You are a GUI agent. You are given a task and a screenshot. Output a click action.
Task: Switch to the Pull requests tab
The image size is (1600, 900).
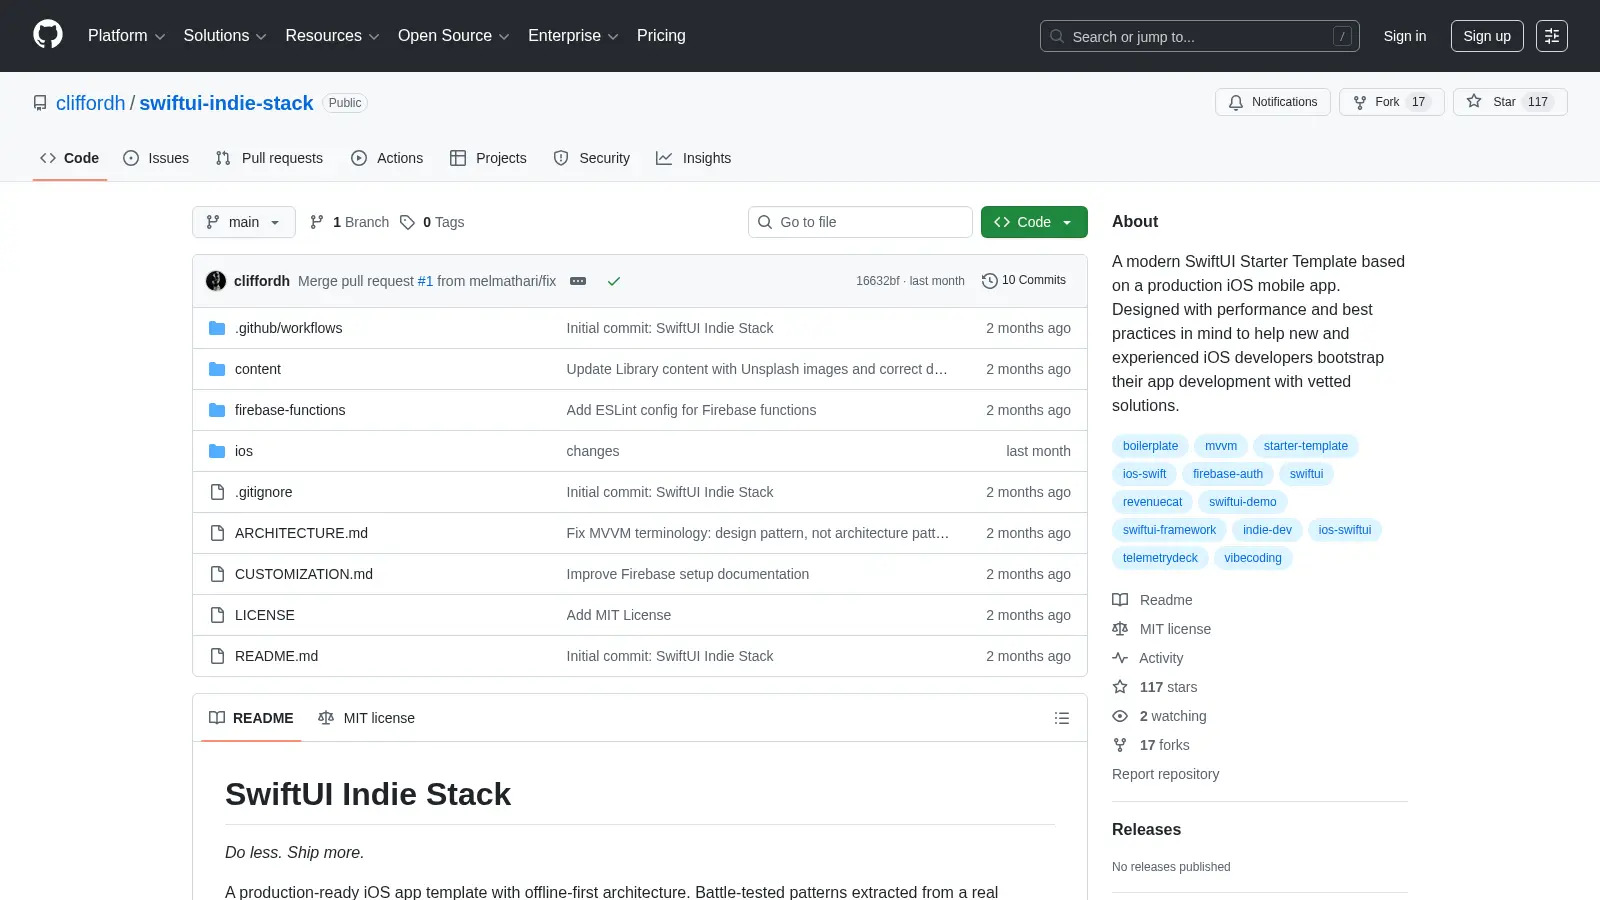click(x=269, y=158)
